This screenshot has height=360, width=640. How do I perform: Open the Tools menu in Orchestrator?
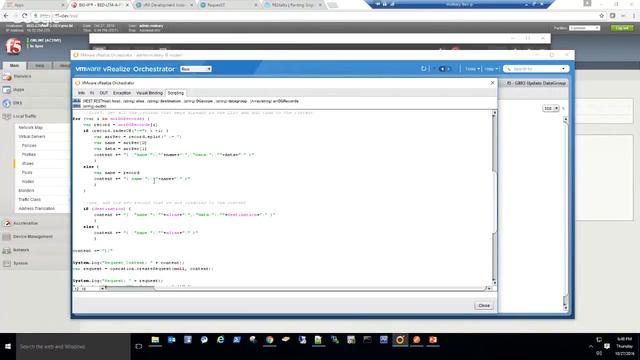(472, 69)
